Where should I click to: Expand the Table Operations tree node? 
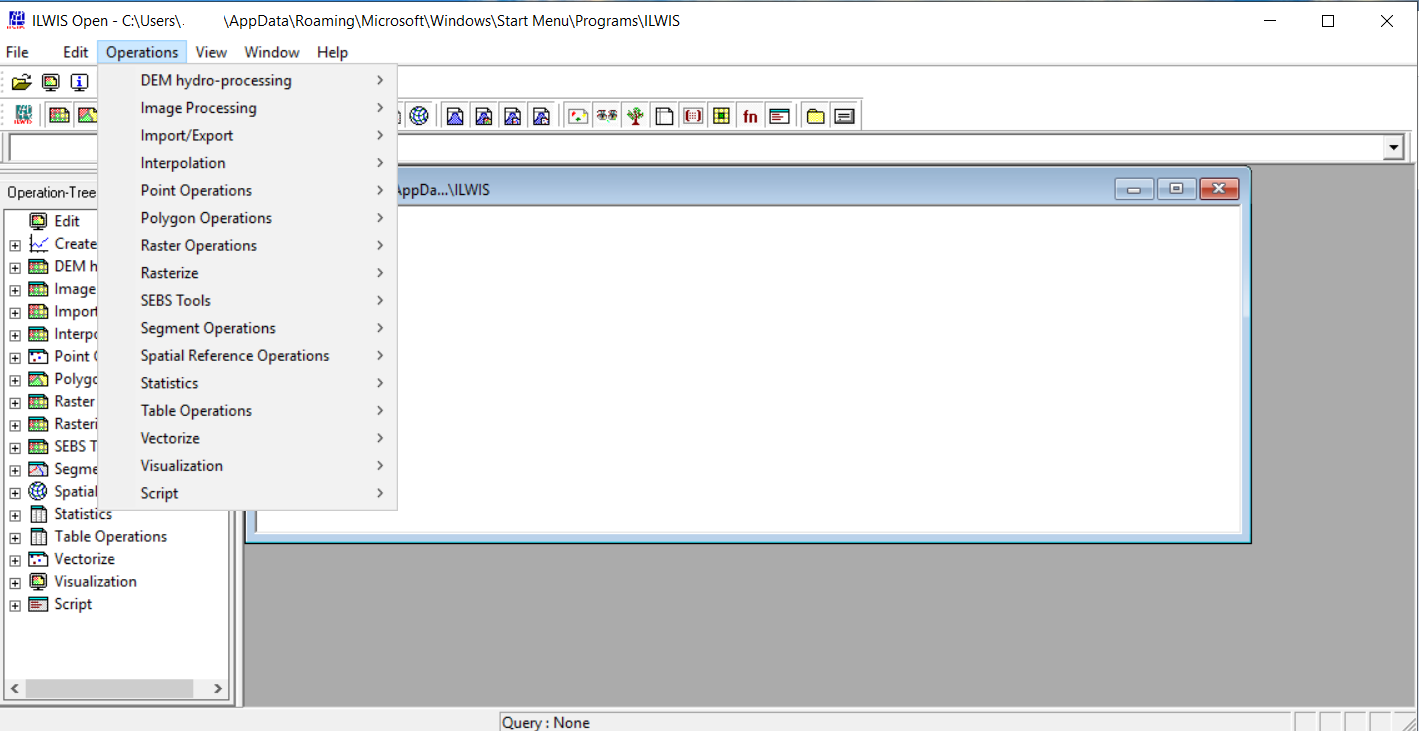coord(14,536)
